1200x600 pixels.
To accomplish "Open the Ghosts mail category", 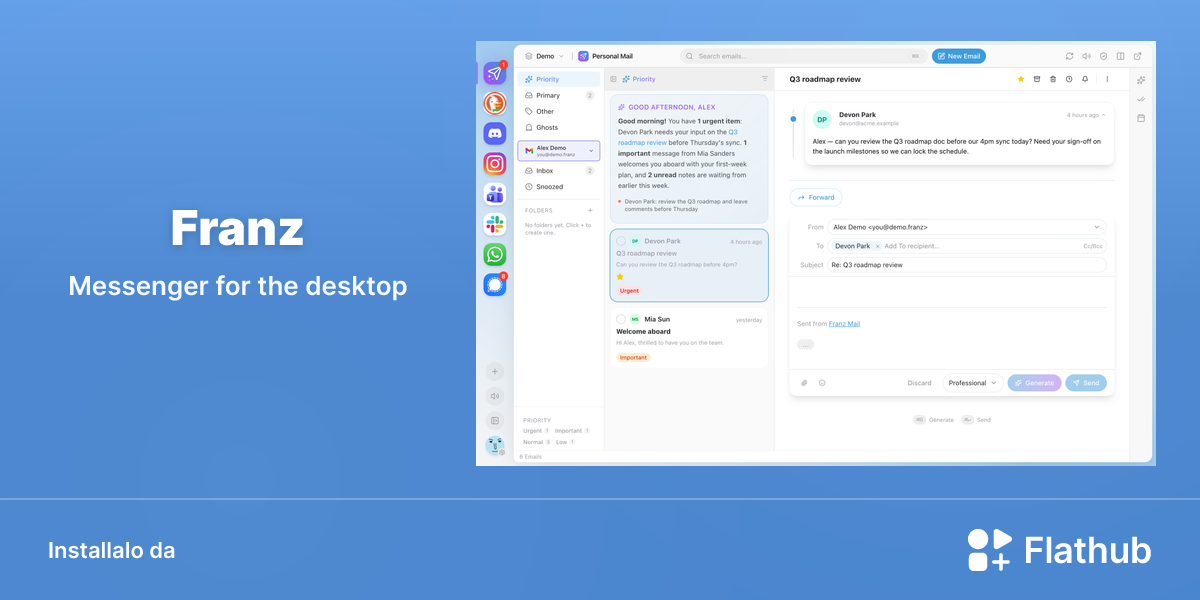I will click(559, 127).
